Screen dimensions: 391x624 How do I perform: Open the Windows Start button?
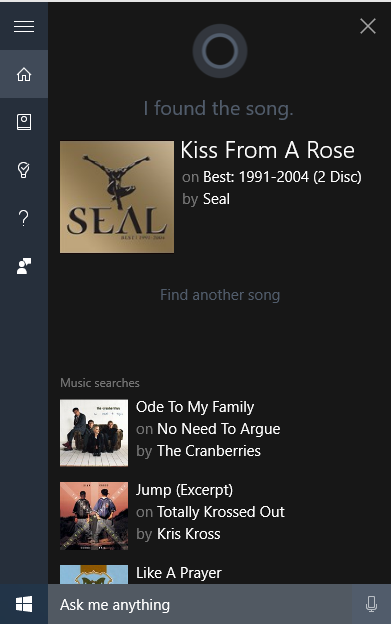click(24, 604)
